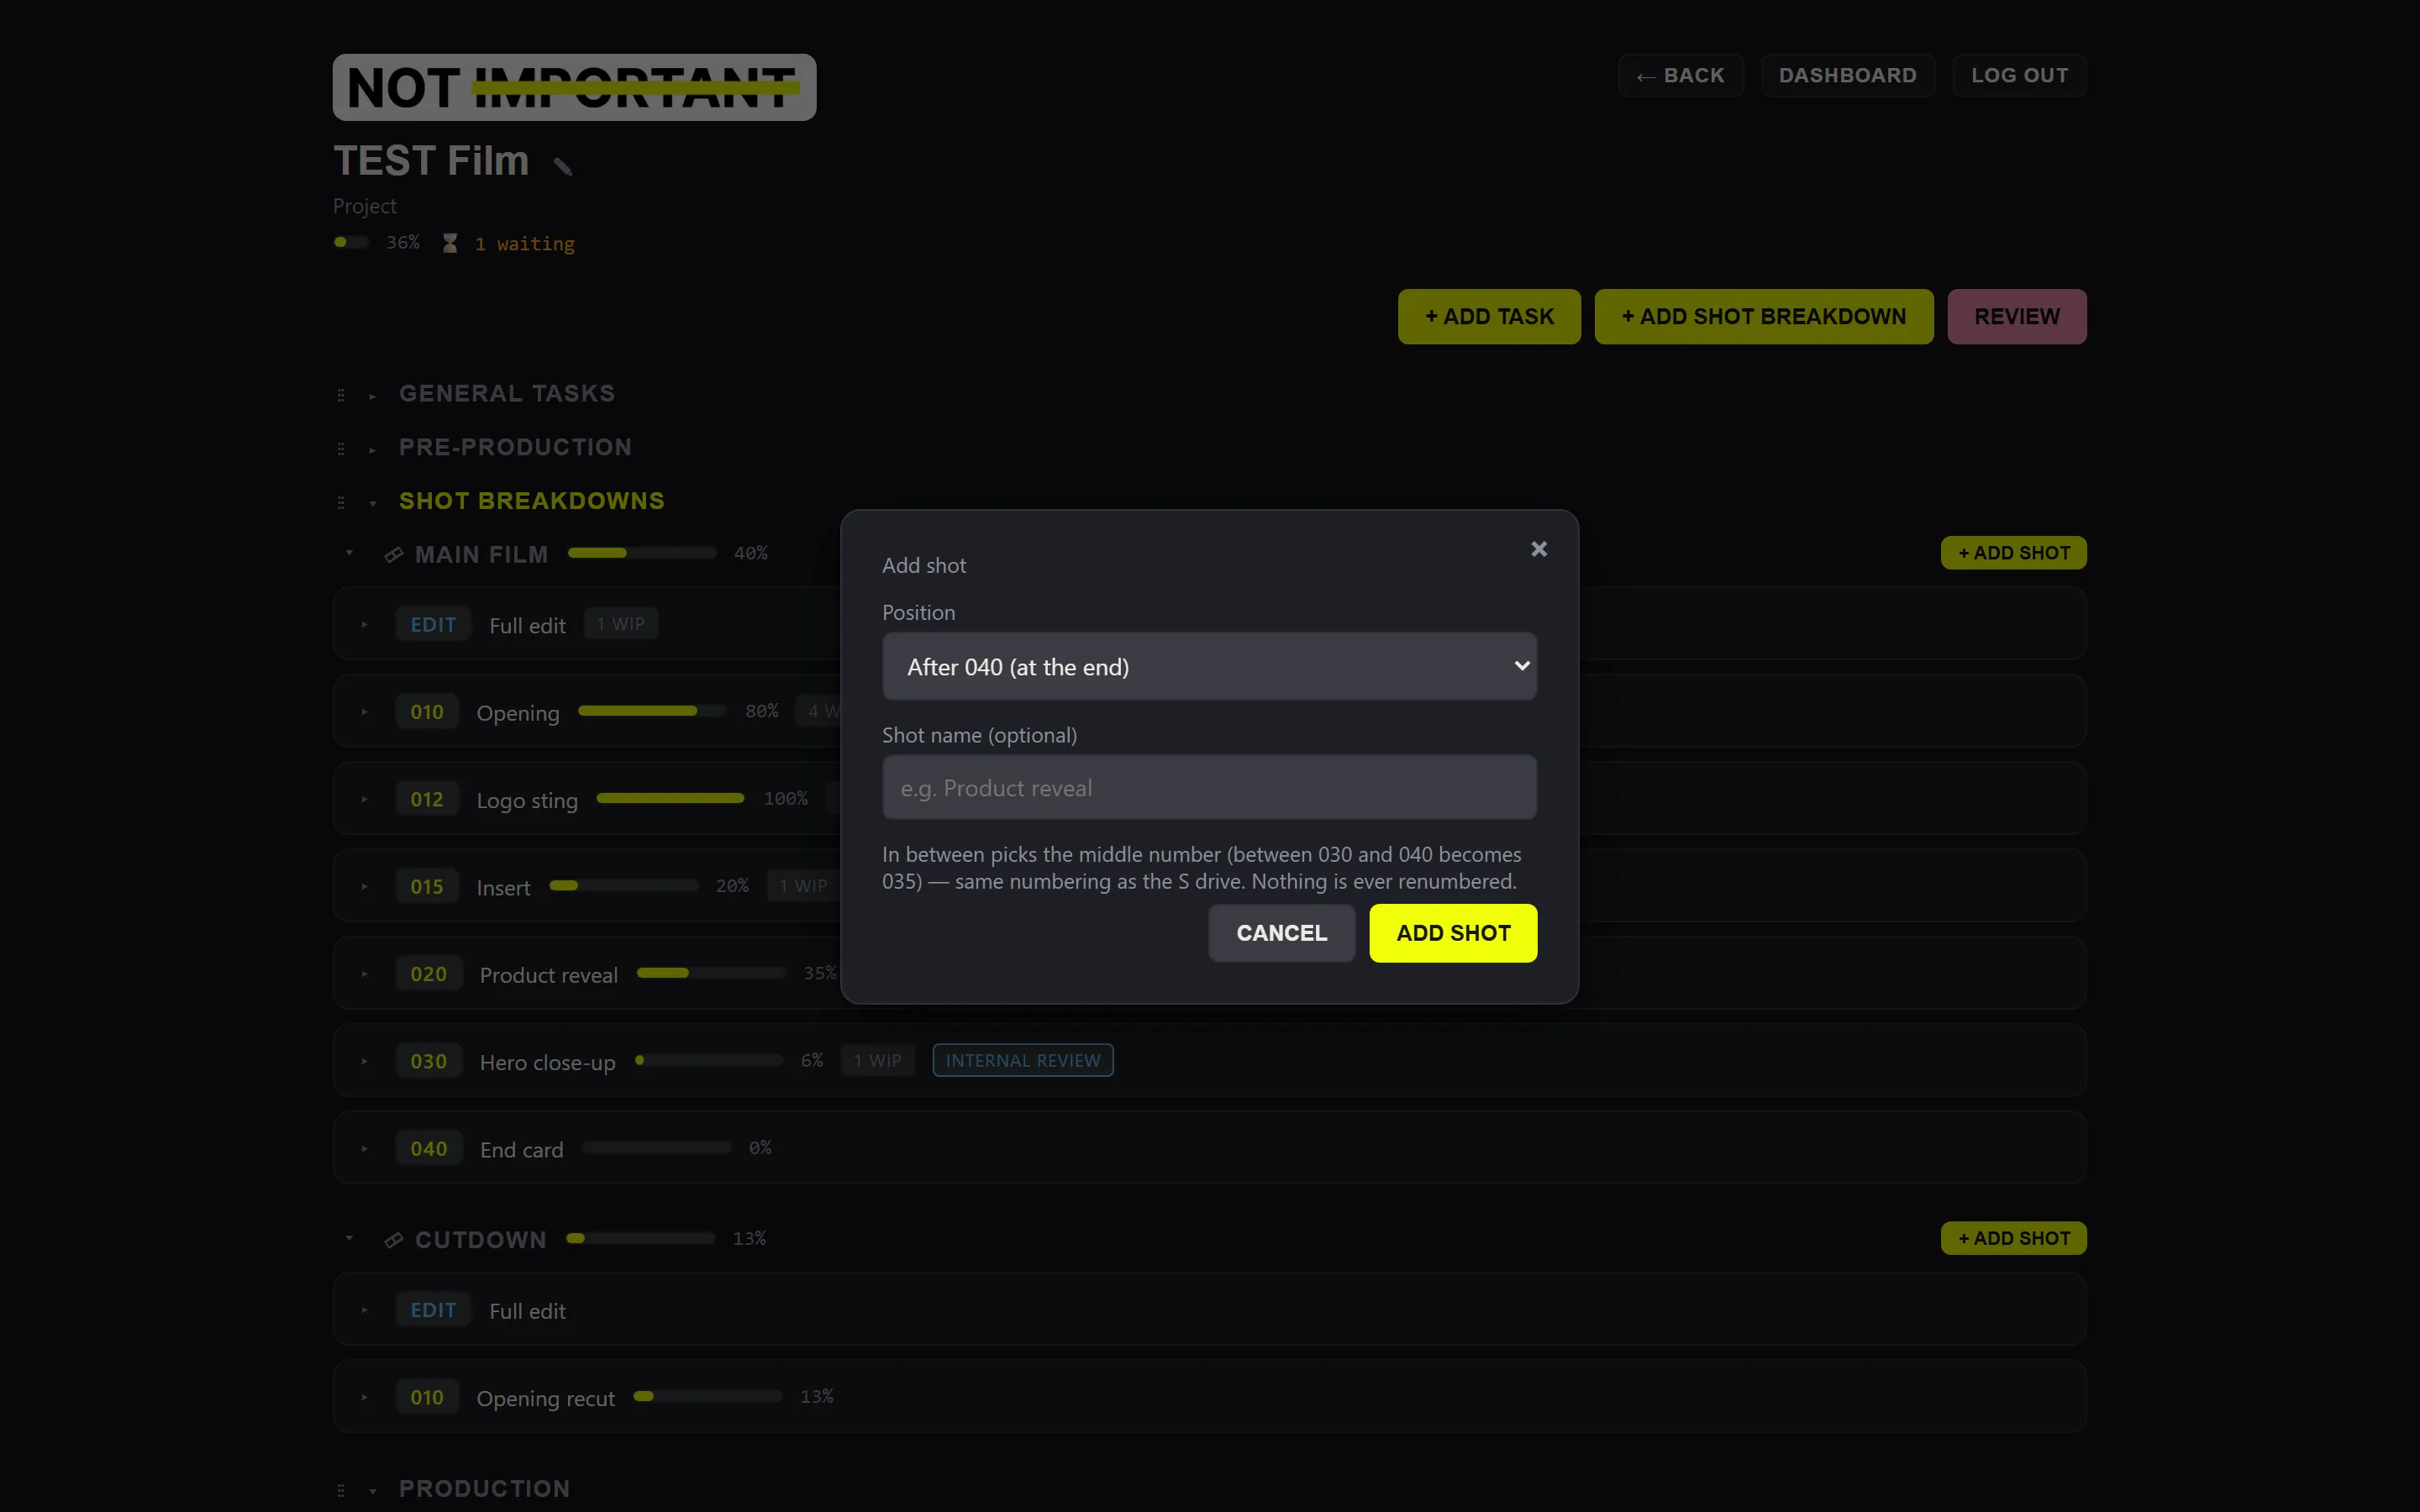Expand shot 010 Opening row
The height and width of the screenshot is (1512, 2420).
[365, 712]
